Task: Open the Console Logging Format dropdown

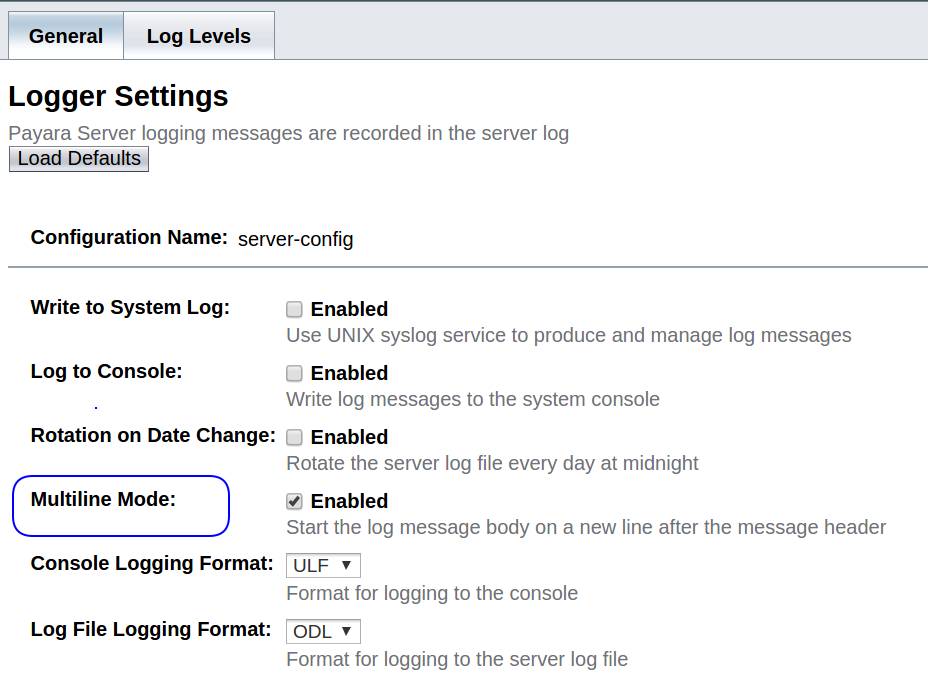Action: (323, 564)
